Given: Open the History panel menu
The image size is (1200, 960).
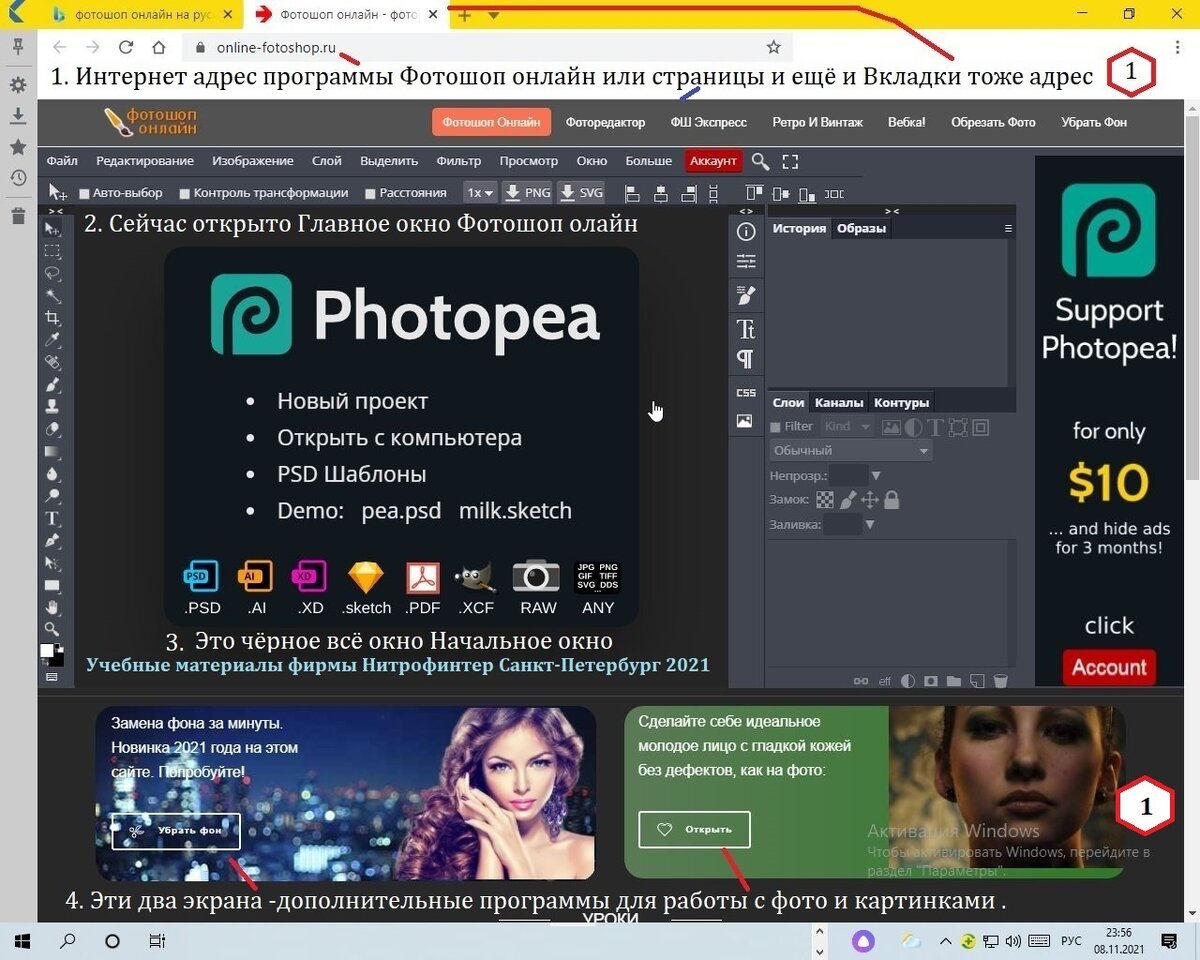Looking at the screenshot, I should (x=1008, y=228).
